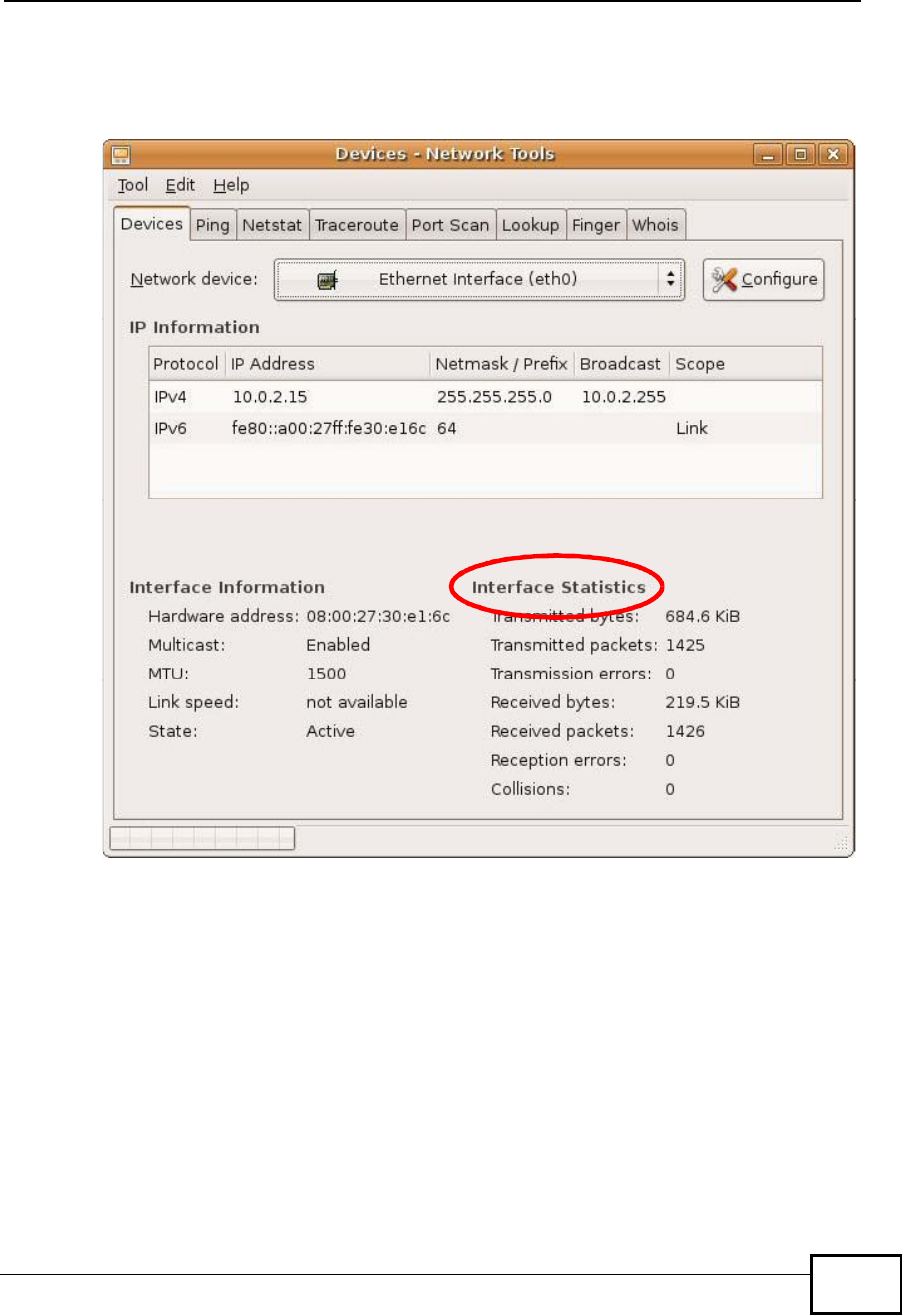902x1315 pixels.
Task: Switch to the Port Scan tab
Action: pyautogui.click(x=450, y=225)
